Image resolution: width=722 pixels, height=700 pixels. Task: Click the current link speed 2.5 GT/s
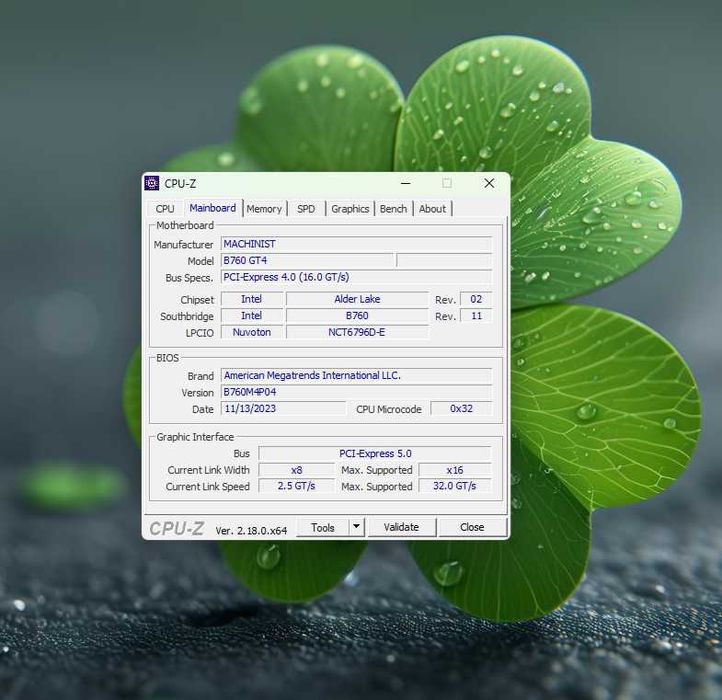[x=296, y=486]
